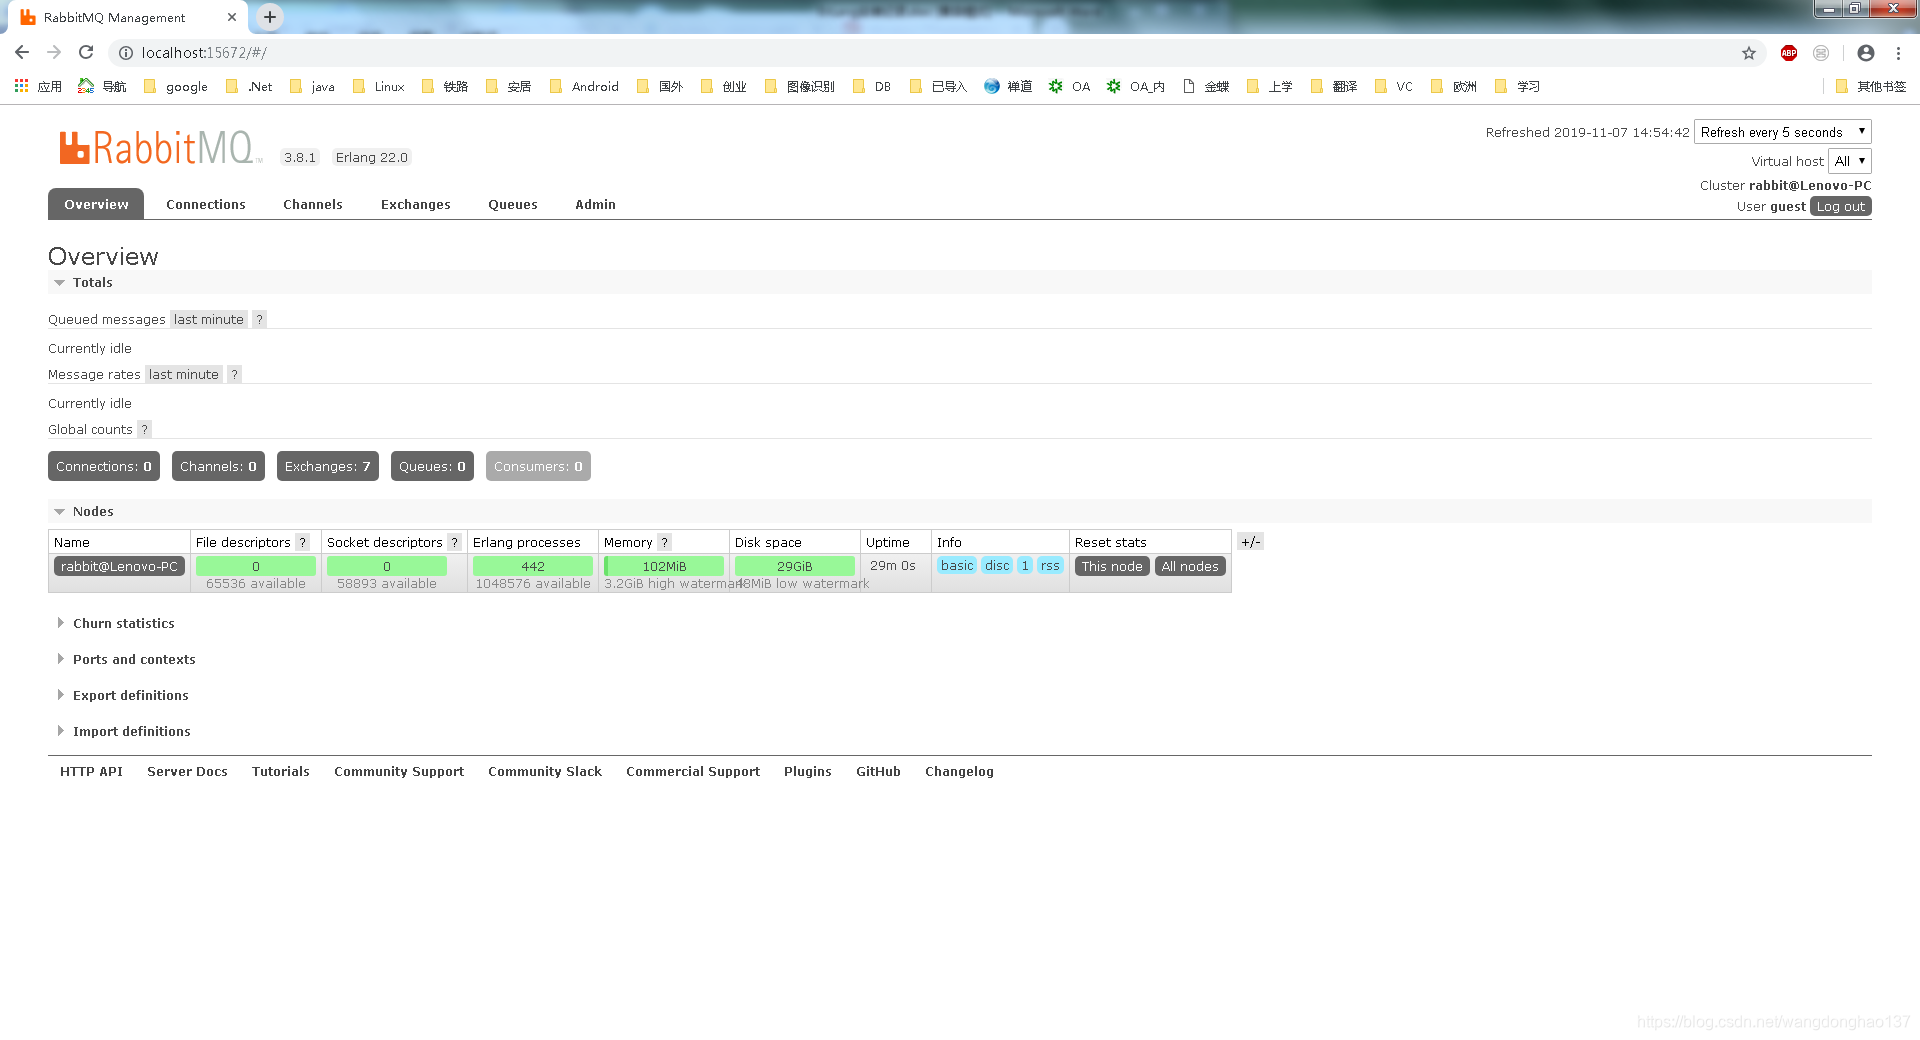Viewport: 1920px width, 1040px height.
Task: Open the OA bookmark
Action: (1069, 86)
